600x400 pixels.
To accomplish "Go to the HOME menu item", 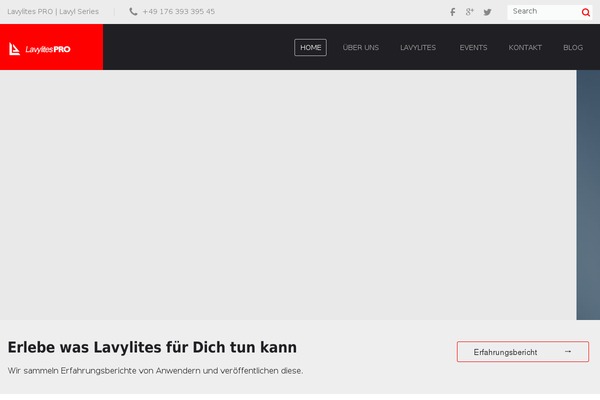I will [x=310, y=47].
